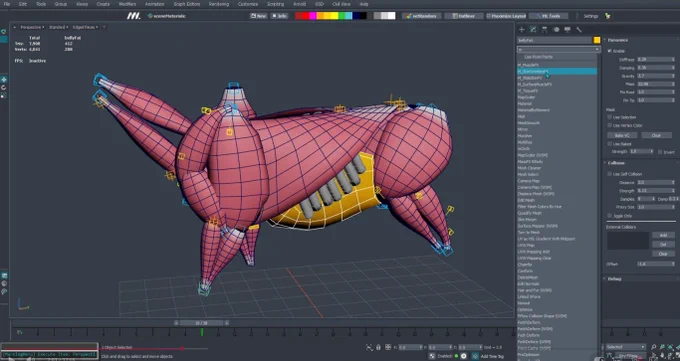Select the yellow color swatch in toolbar
The height and width of the screenshot is (361, 680).
pyautogui.click(x=335, y=16)
